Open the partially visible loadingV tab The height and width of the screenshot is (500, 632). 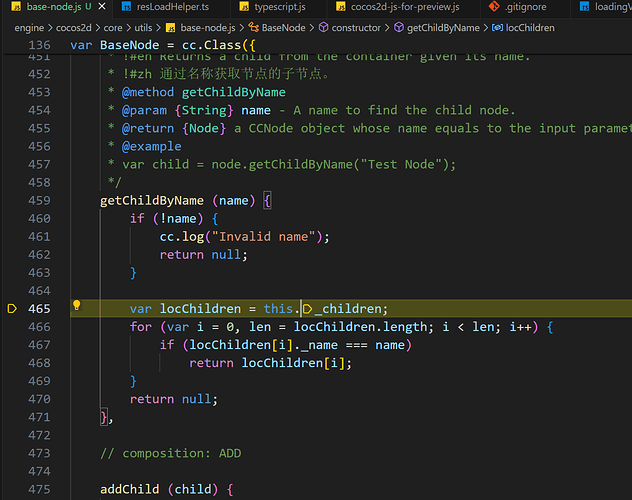point(605,7)
